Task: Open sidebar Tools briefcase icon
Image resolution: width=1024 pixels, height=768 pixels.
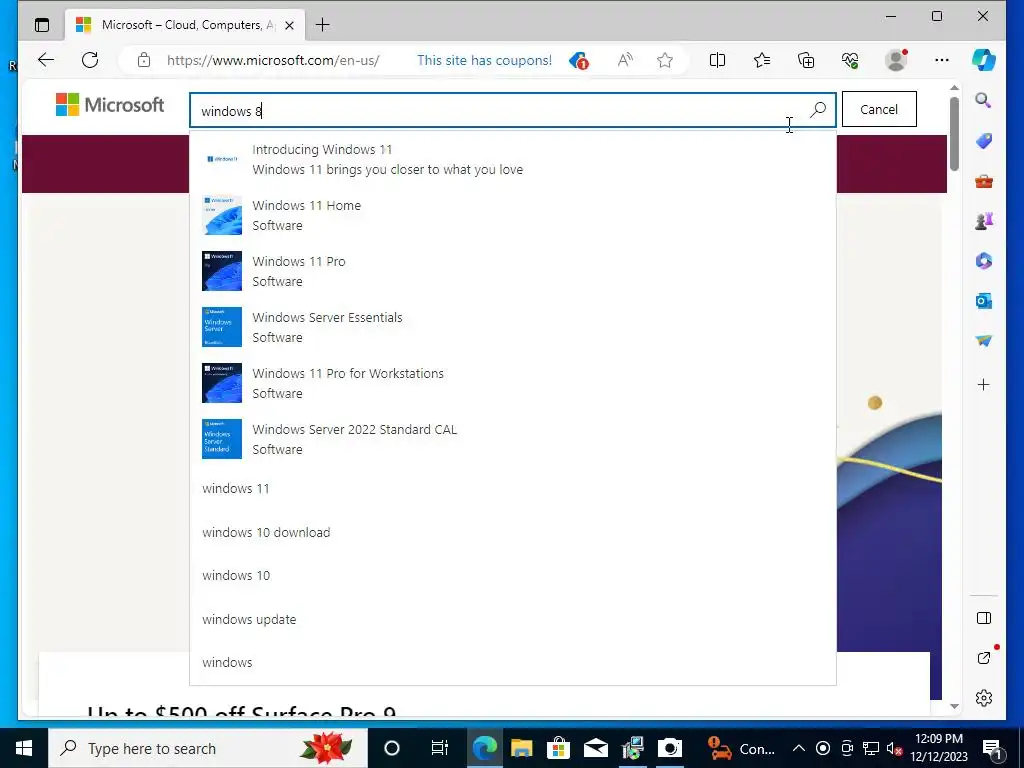Action: 984,181
